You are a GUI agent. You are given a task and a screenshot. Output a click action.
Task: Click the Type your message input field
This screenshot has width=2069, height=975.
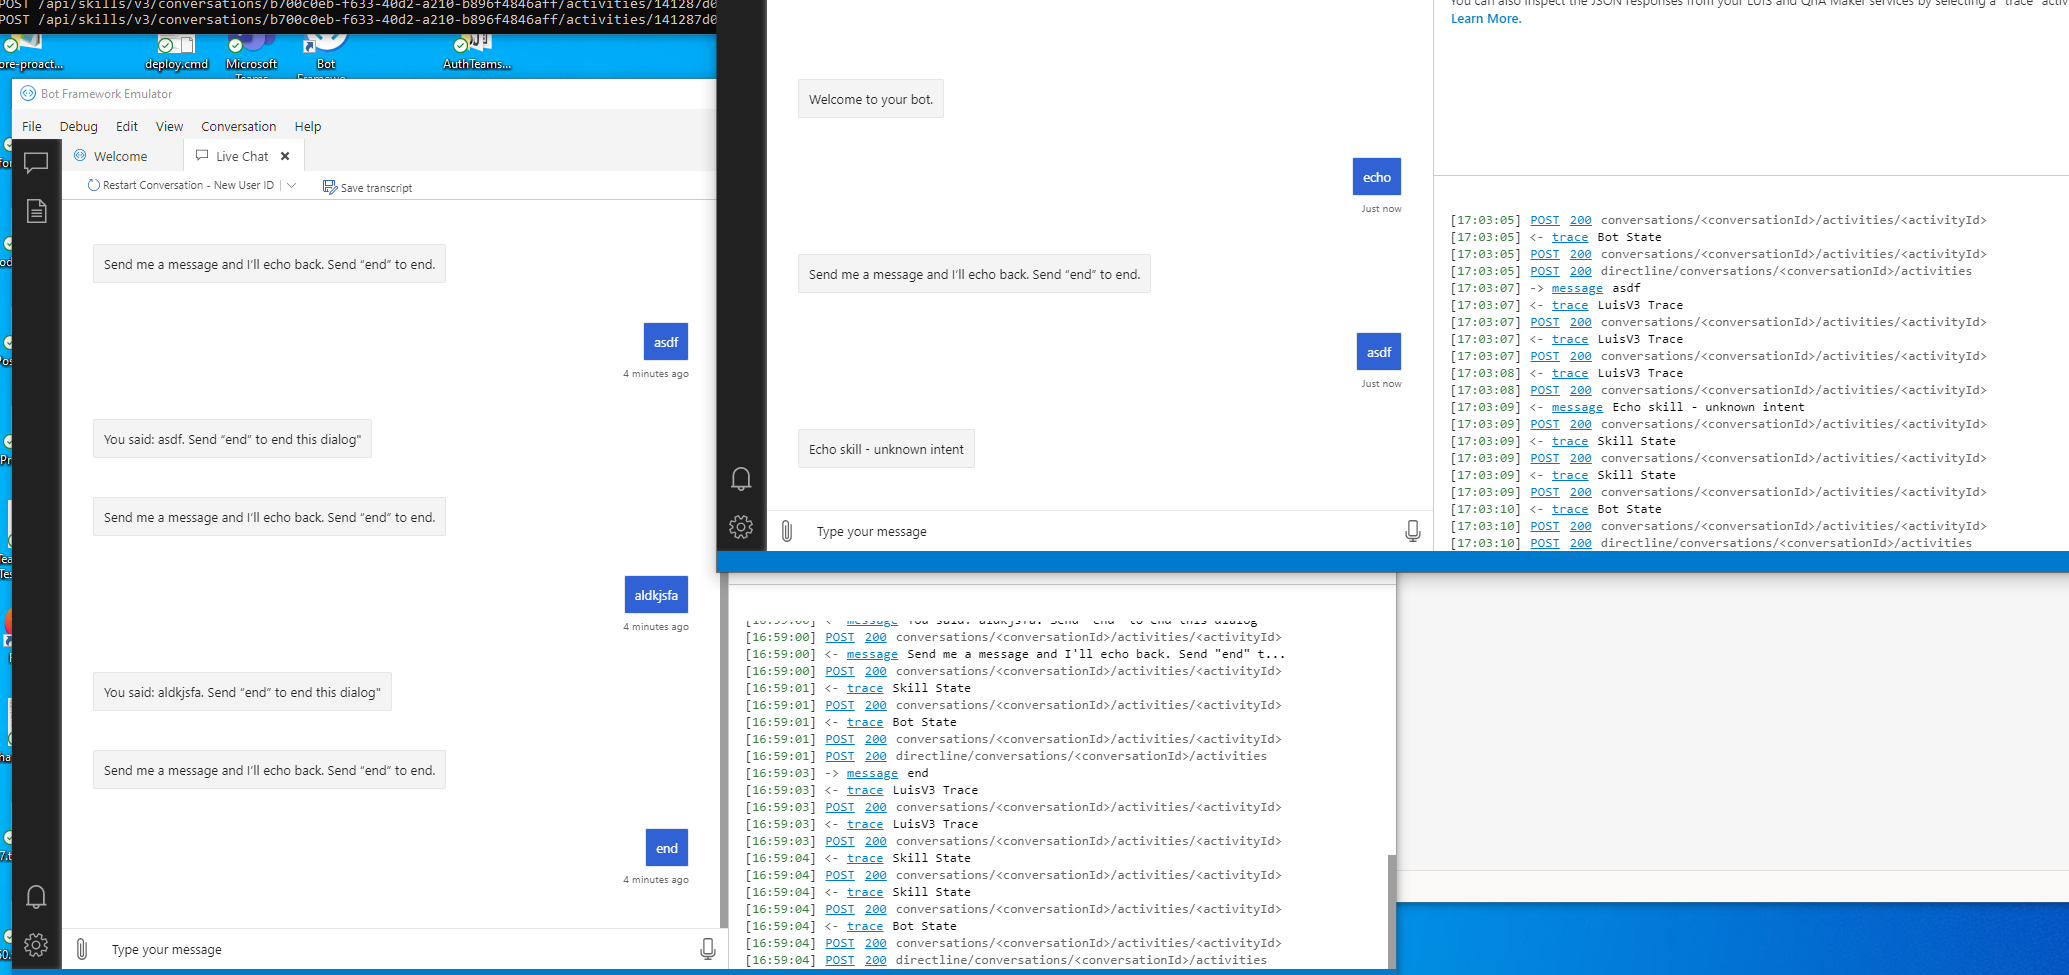pos(300,948)
